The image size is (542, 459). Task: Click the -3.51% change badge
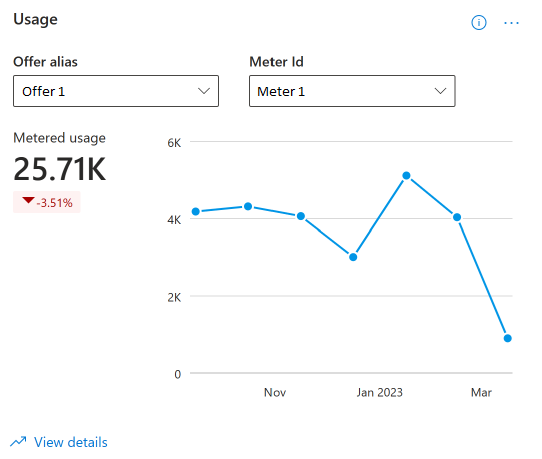[x=47, y=202]
